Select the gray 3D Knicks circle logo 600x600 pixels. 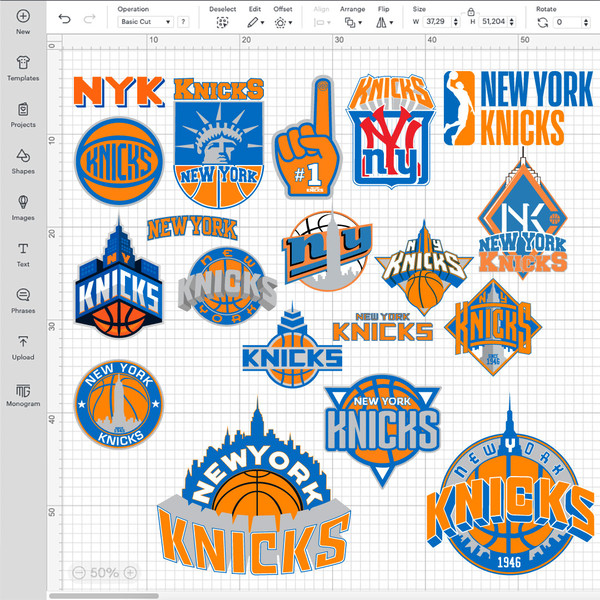pyautogui.click(x=228, y=286)
